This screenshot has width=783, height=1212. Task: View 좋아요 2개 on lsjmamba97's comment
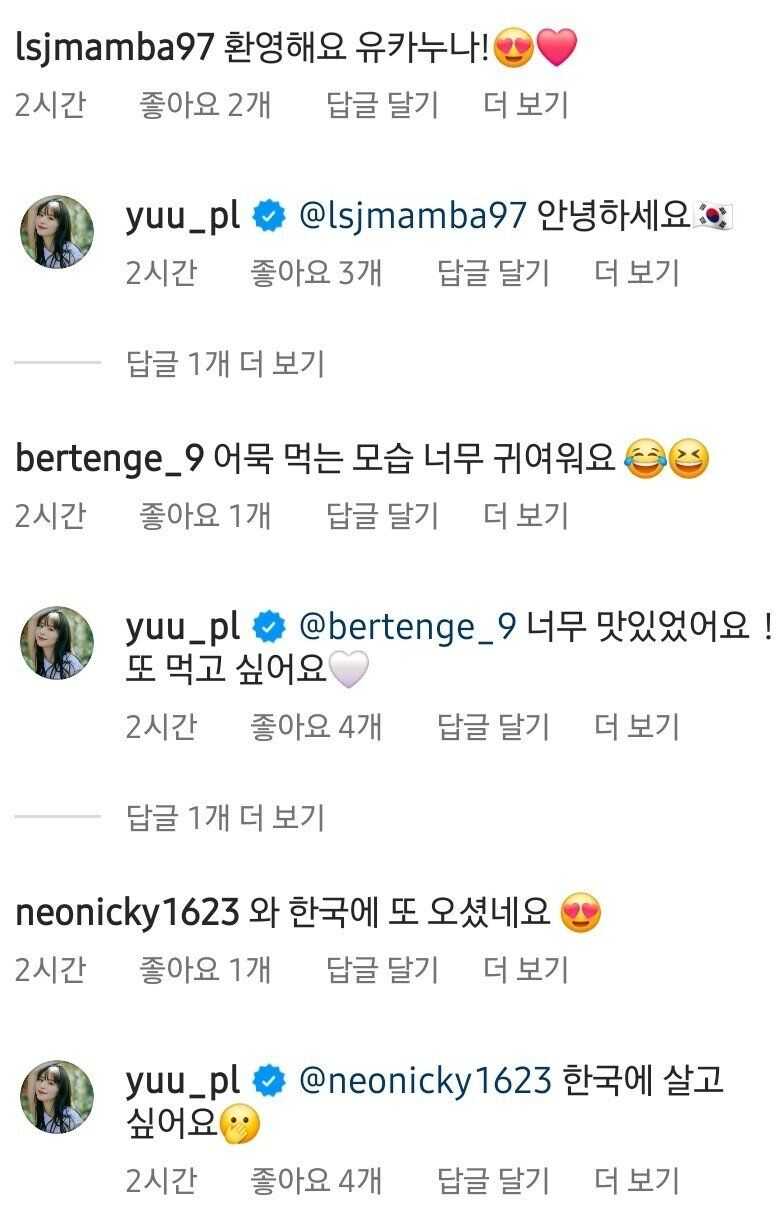(205, 105)
